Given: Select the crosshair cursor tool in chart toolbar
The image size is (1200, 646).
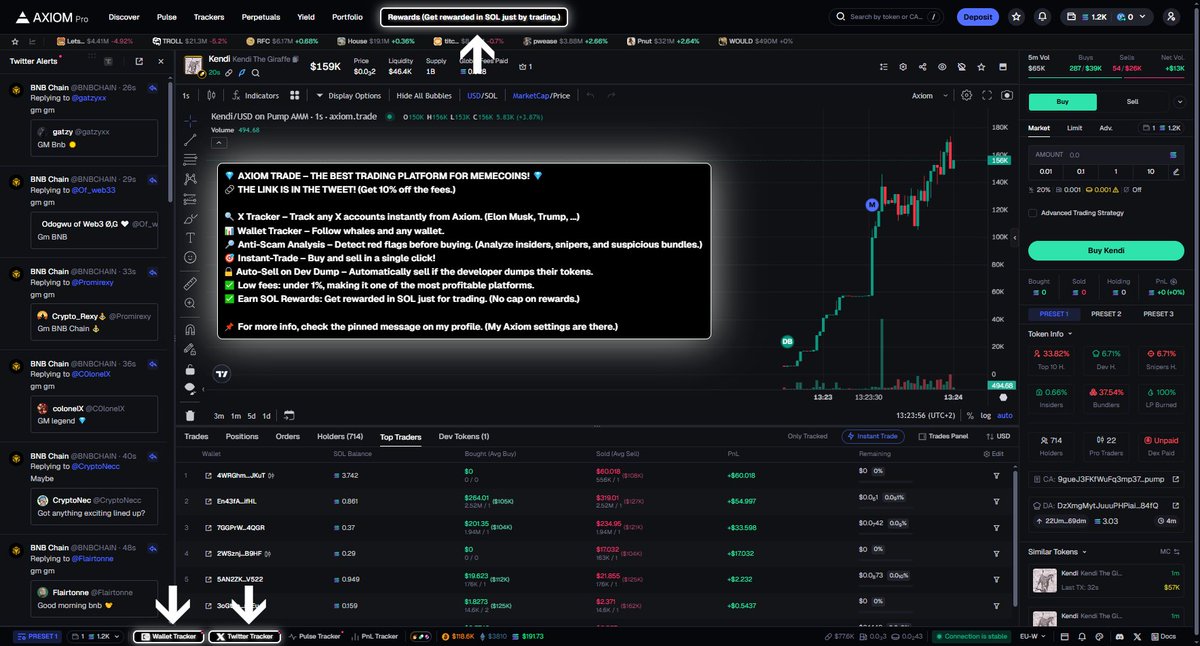Looking at the screenshot, I should coord(190,120).
